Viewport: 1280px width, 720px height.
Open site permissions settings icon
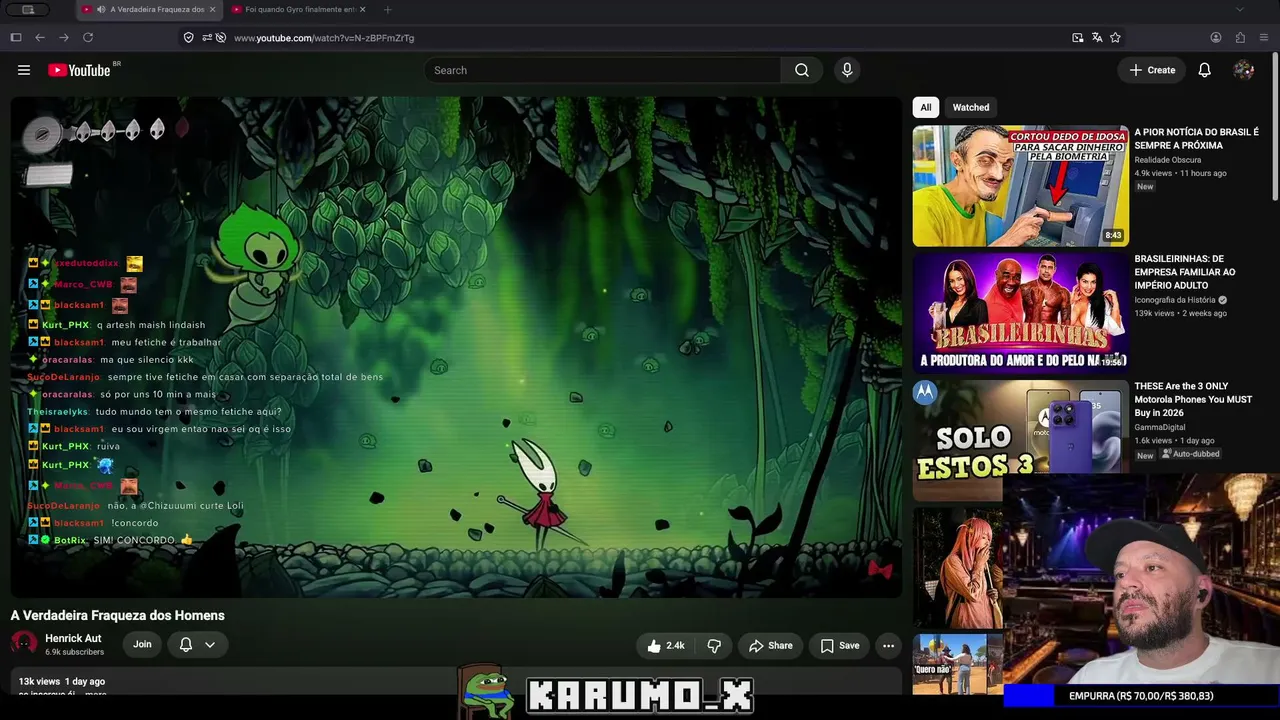coord(207,38)
